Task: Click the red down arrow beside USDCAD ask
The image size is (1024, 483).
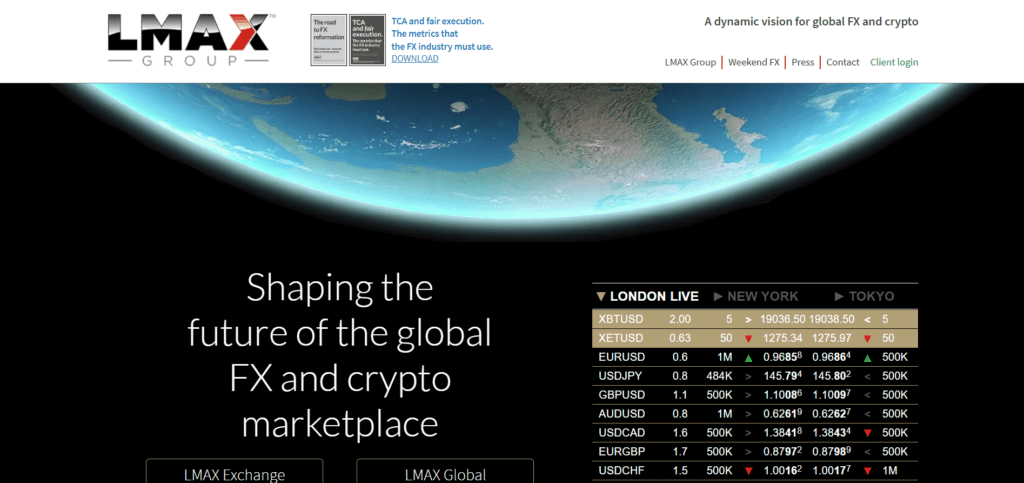Action: 867,433
